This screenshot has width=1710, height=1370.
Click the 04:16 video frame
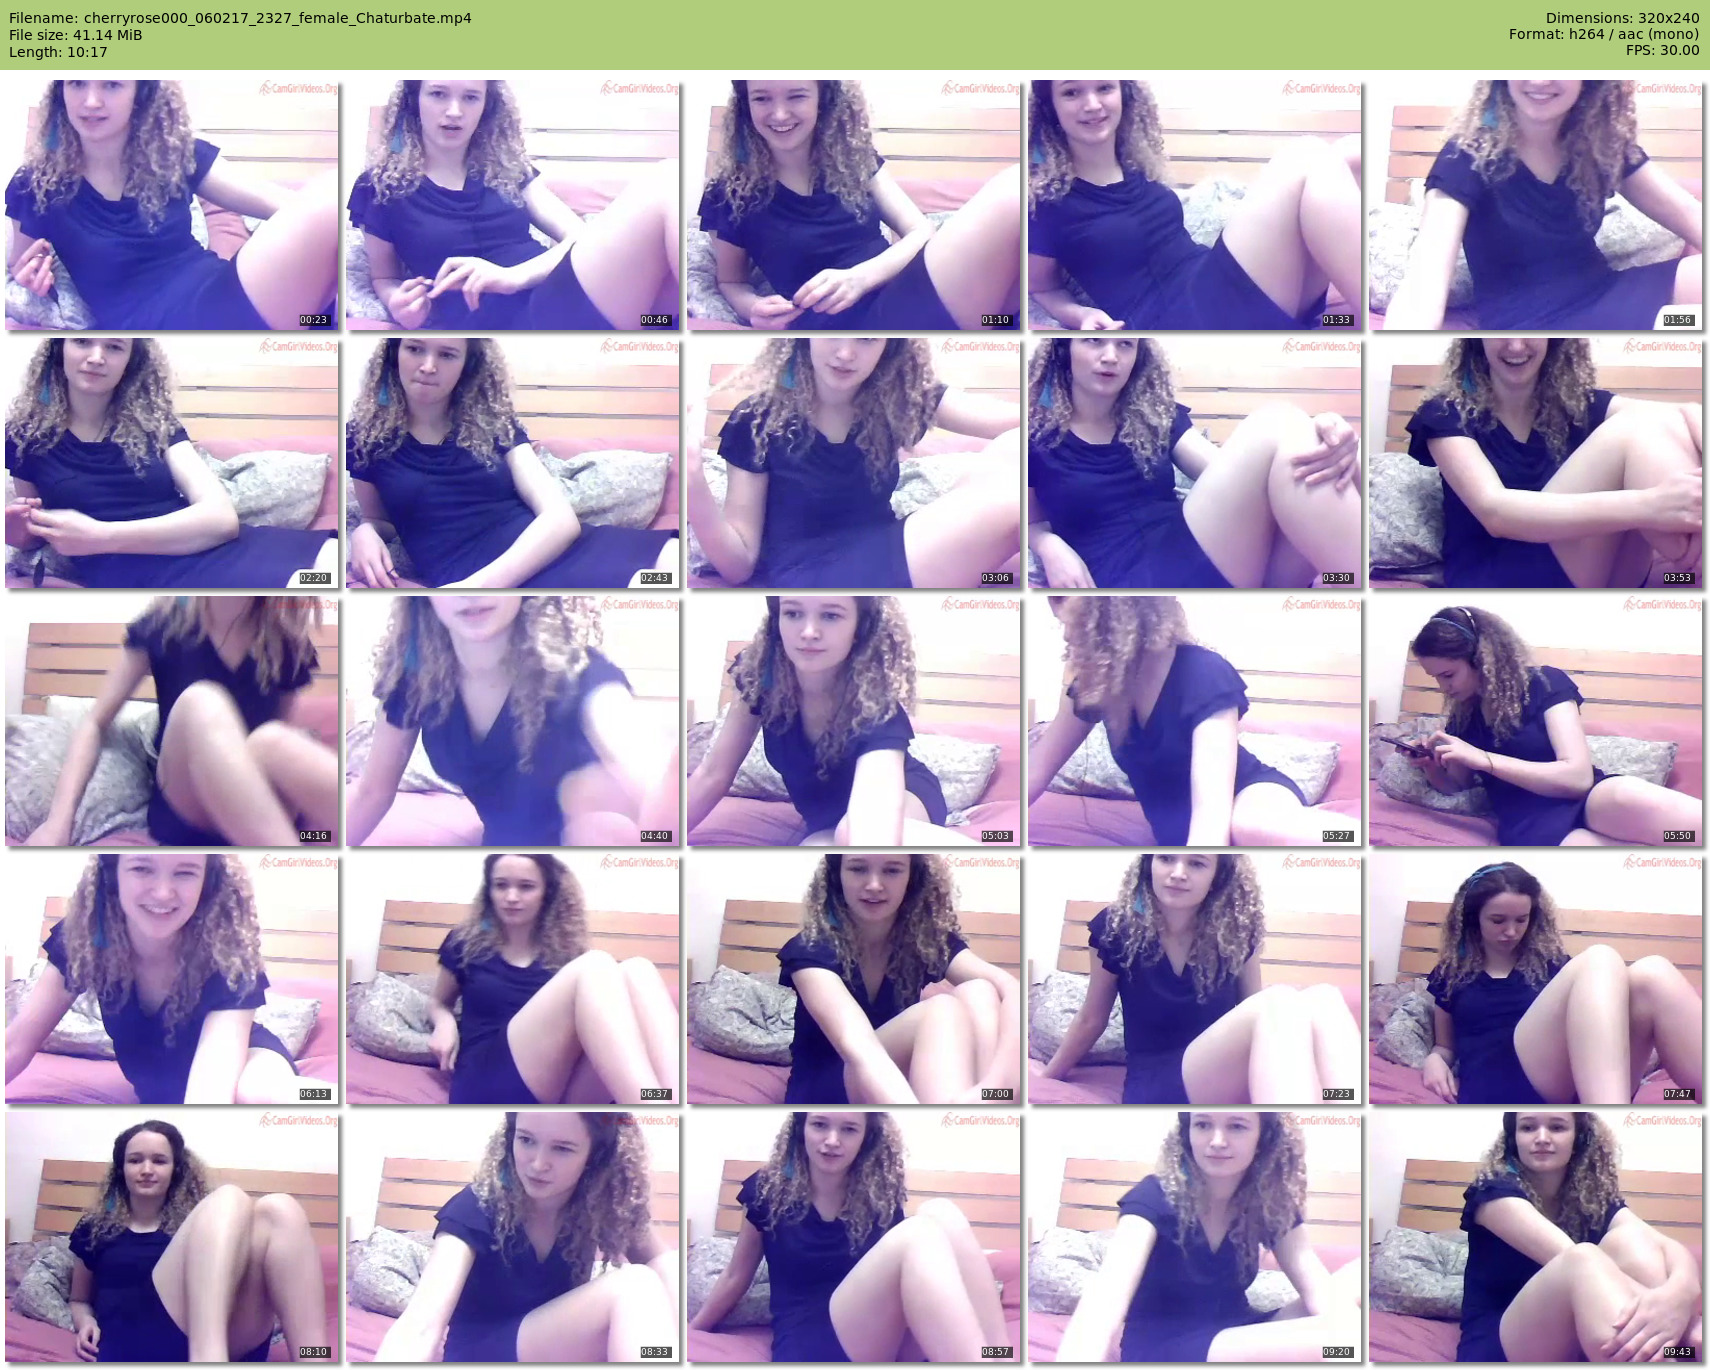pos(171,721)
